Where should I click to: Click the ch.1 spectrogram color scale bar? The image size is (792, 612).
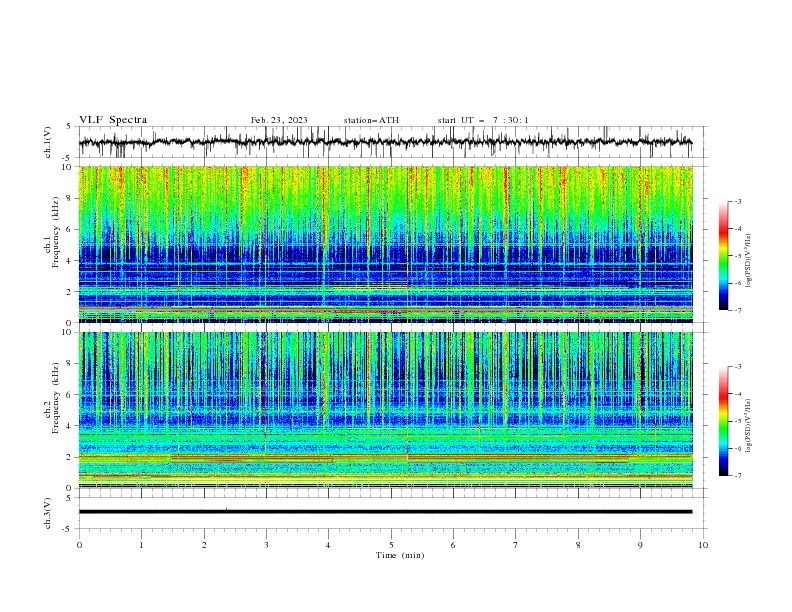click(x=723, y=256)
